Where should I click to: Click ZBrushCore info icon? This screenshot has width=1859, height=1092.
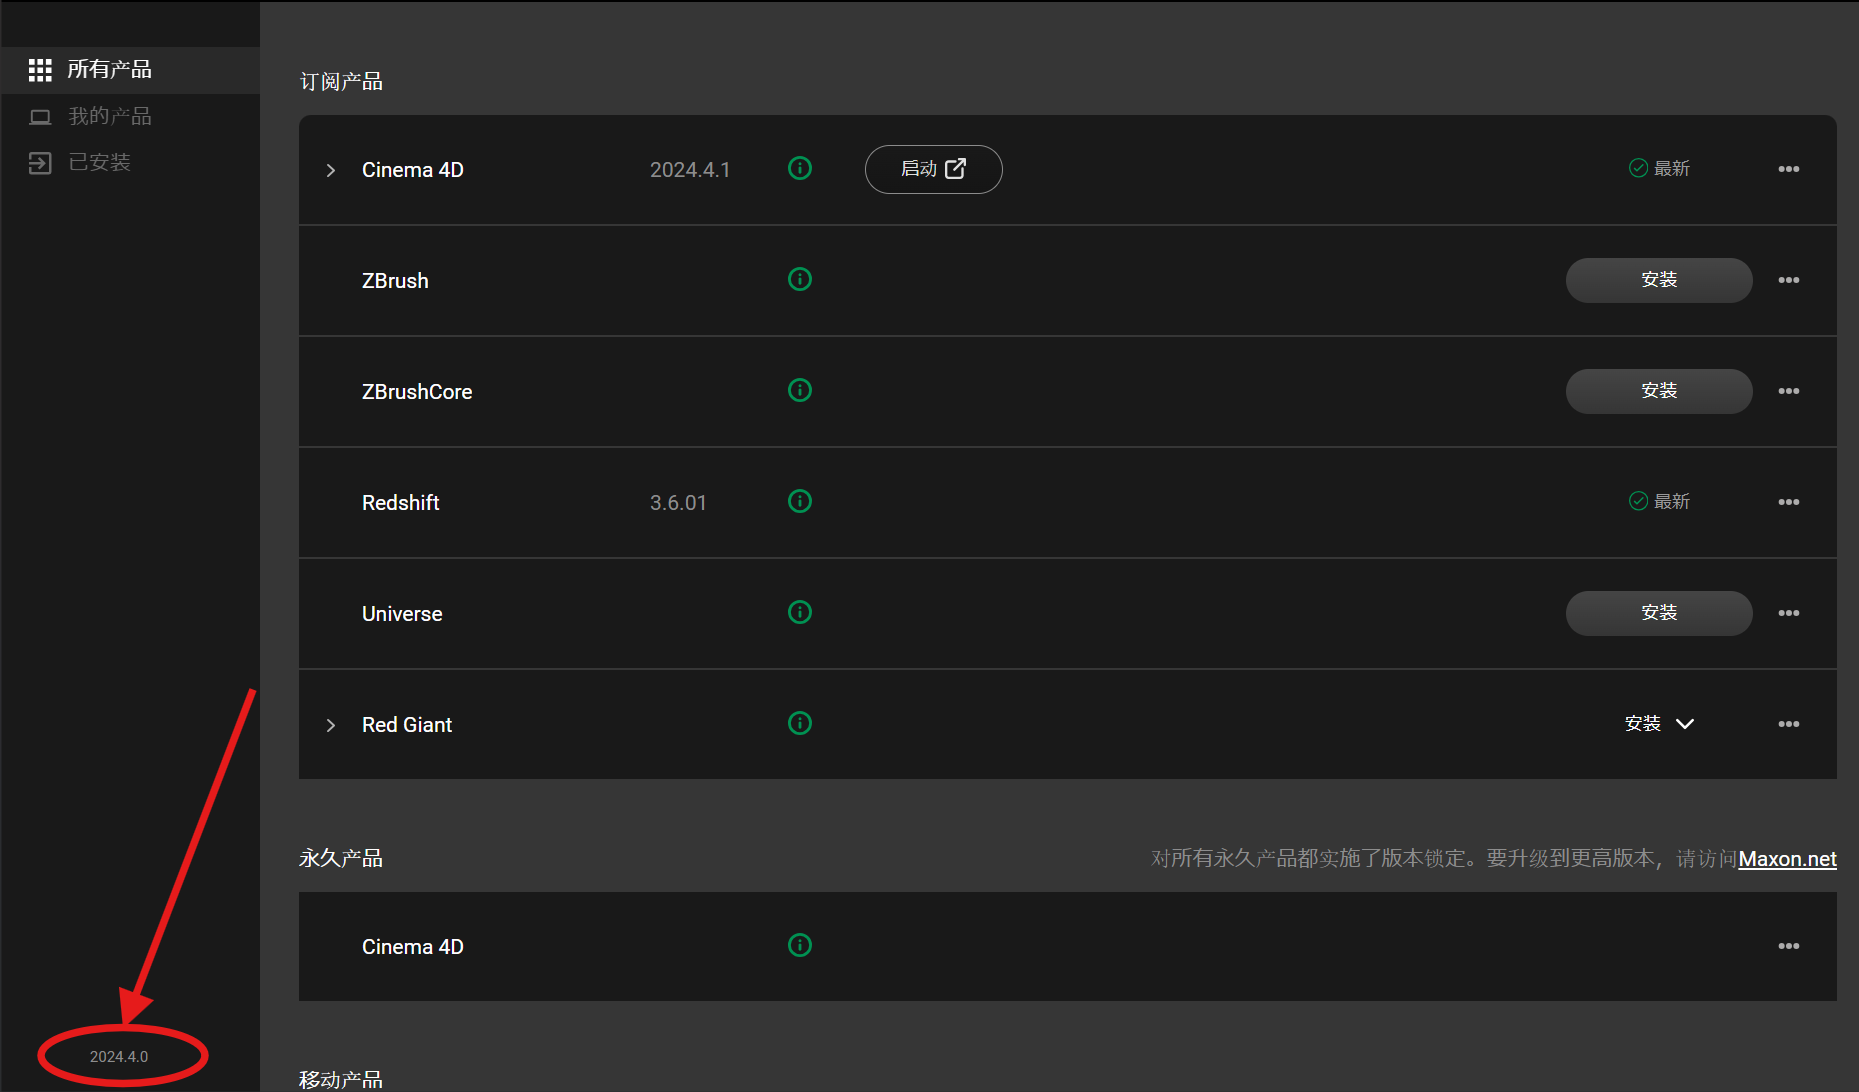pos(800,390)
